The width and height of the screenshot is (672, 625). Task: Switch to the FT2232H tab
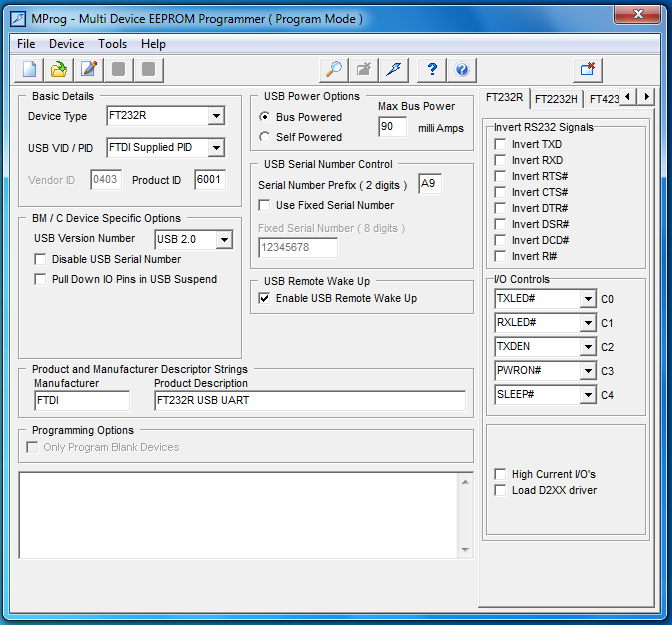(556, 99)
